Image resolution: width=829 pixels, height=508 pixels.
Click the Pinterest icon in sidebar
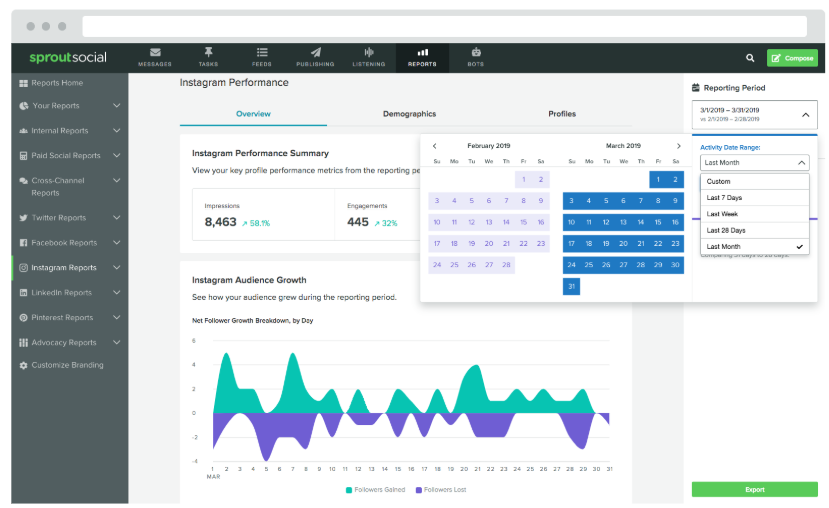pos(23,318)
